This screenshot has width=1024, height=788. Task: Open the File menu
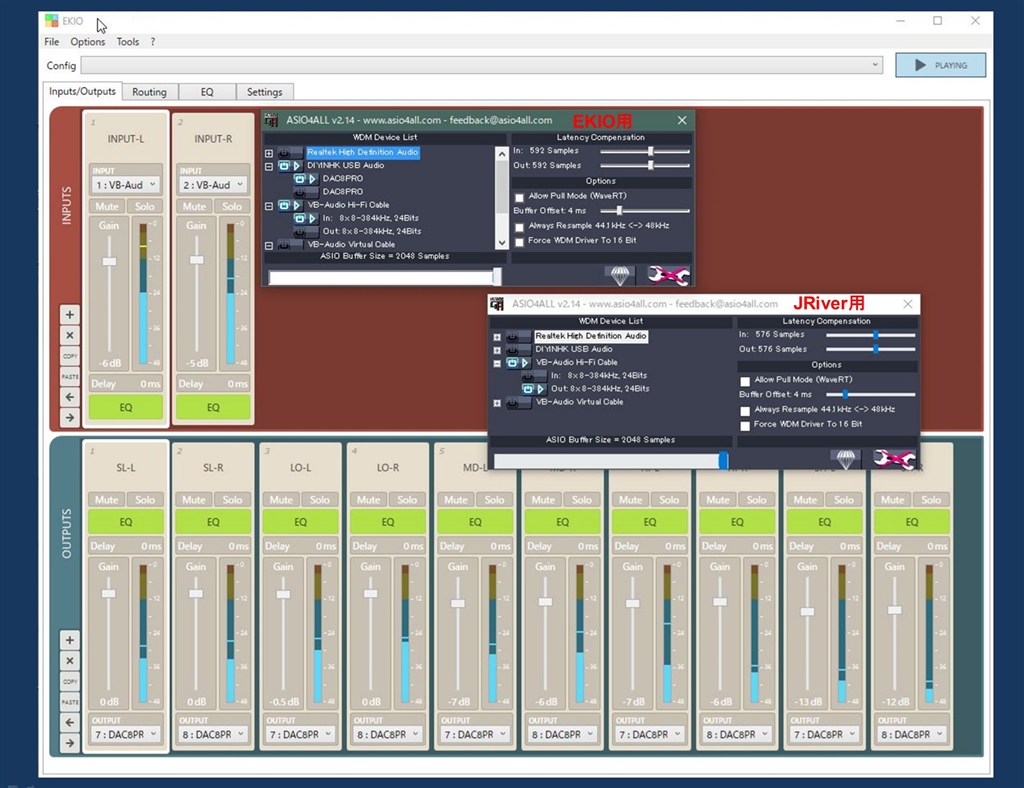click(x=52, y=42)
